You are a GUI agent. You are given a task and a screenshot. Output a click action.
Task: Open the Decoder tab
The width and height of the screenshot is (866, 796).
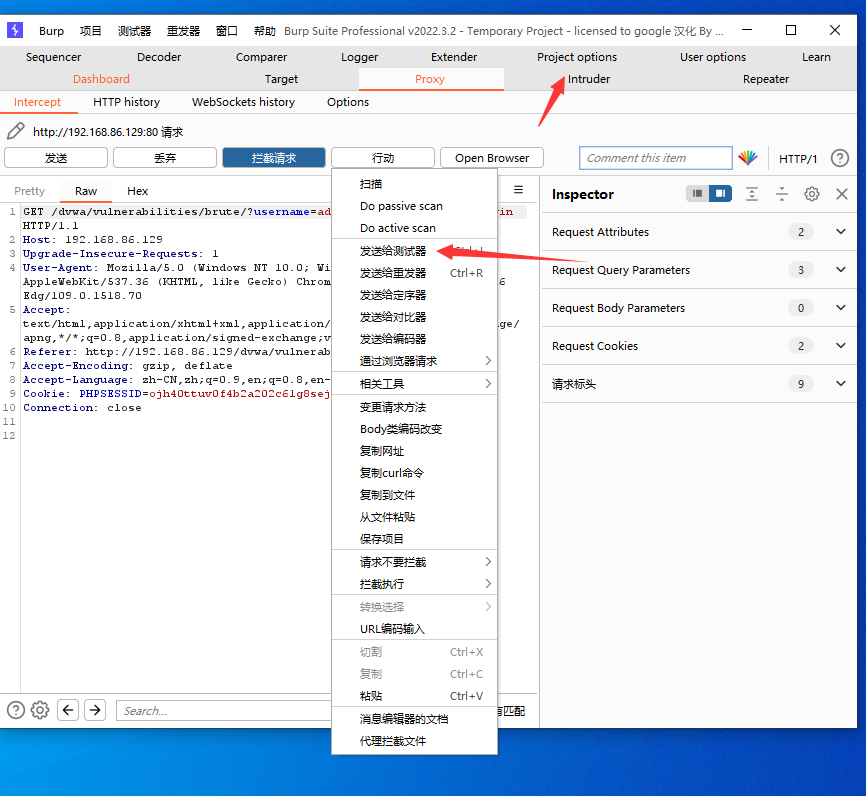159,57
